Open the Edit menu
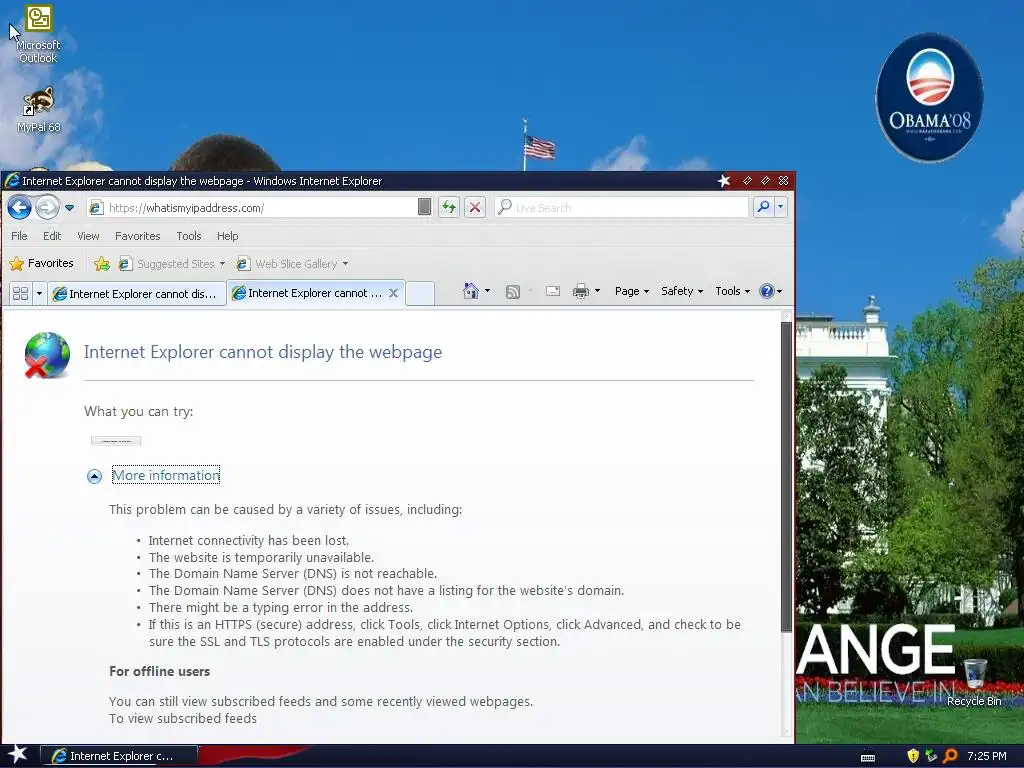The height and width of the screenshot is (768, 1024). [52, 236]
